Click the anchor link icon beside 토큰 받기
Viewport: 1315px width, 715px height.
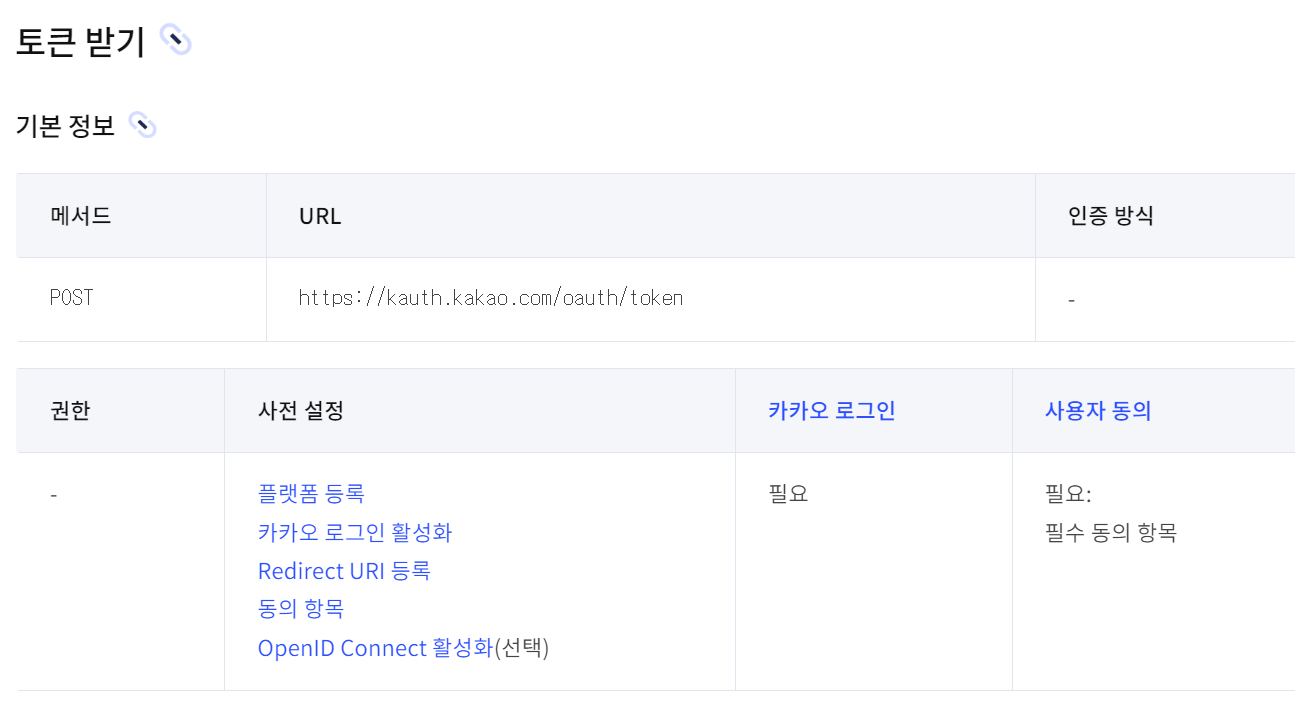pyautogui.click(x=176, y=40)
